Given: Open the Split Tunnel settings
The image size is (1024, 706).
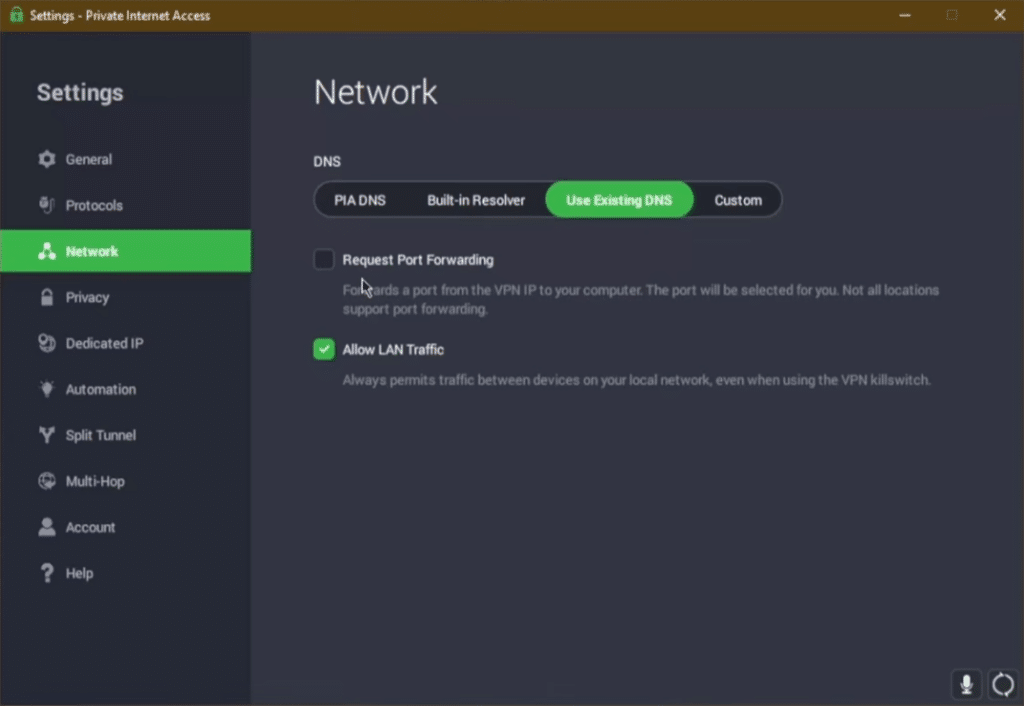Looking at the screenshot, I should pyautogui.click(x=125, y=435).
